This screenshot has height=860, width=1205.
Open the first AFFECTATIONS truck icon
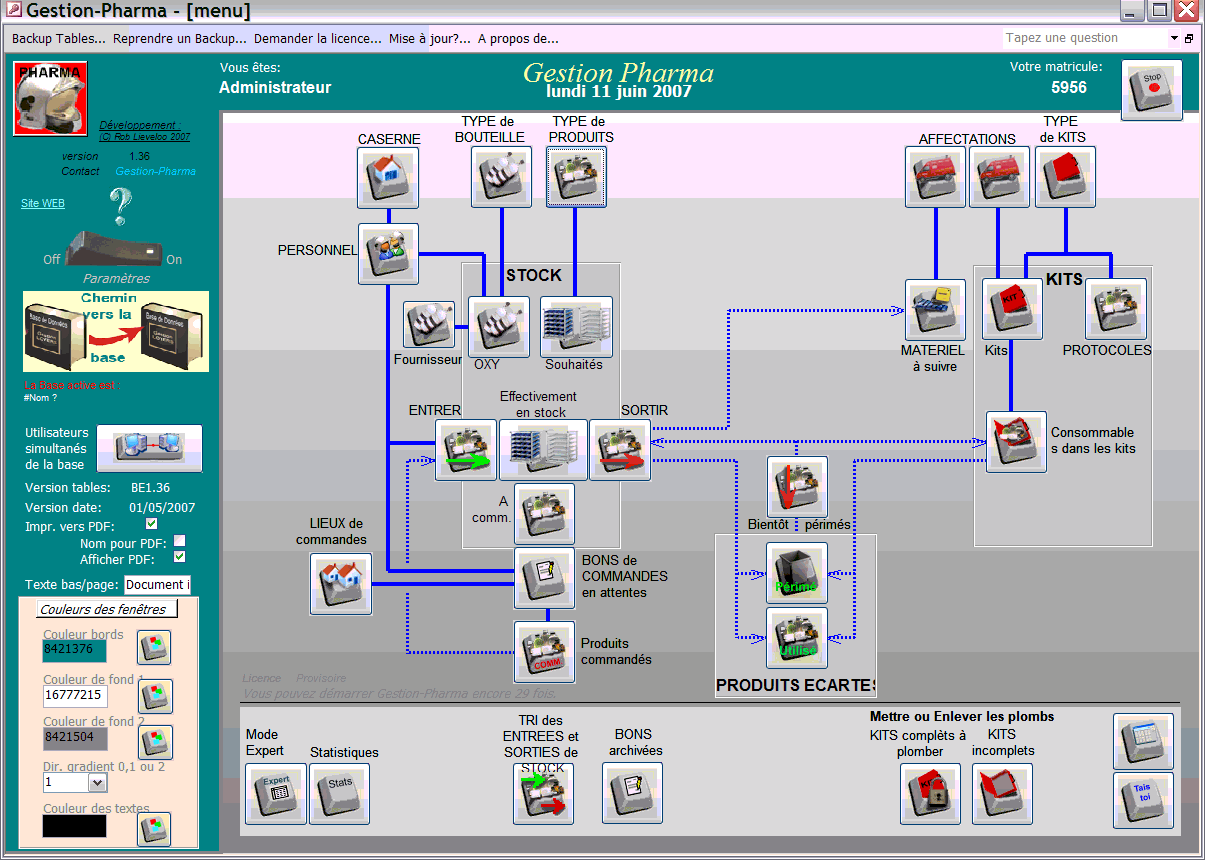[x=935, y=177]
